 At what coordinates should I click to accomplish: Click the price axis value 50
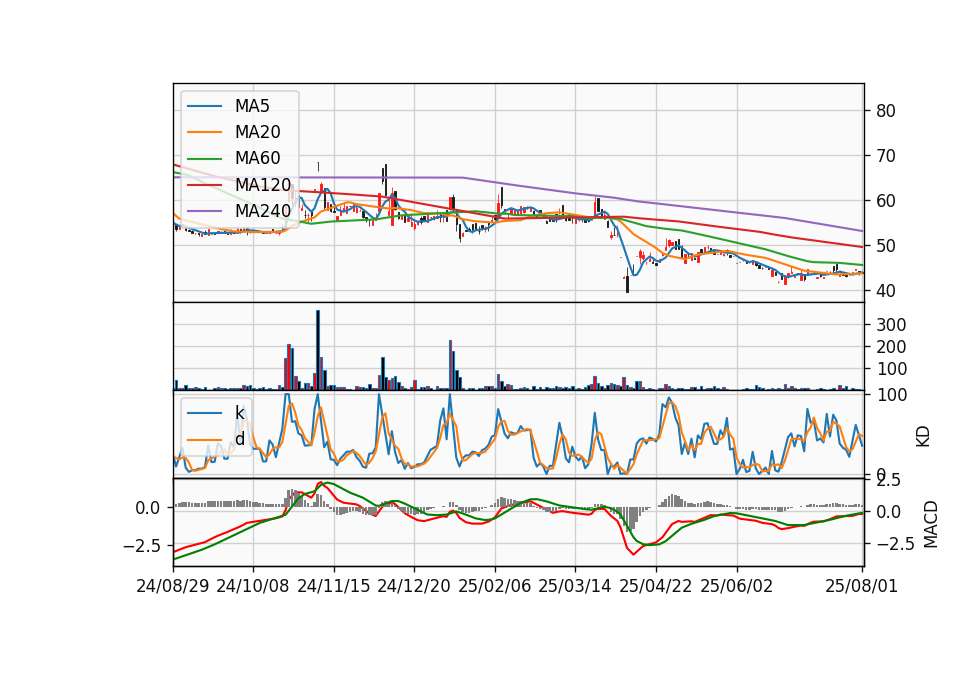coord(886,246)
